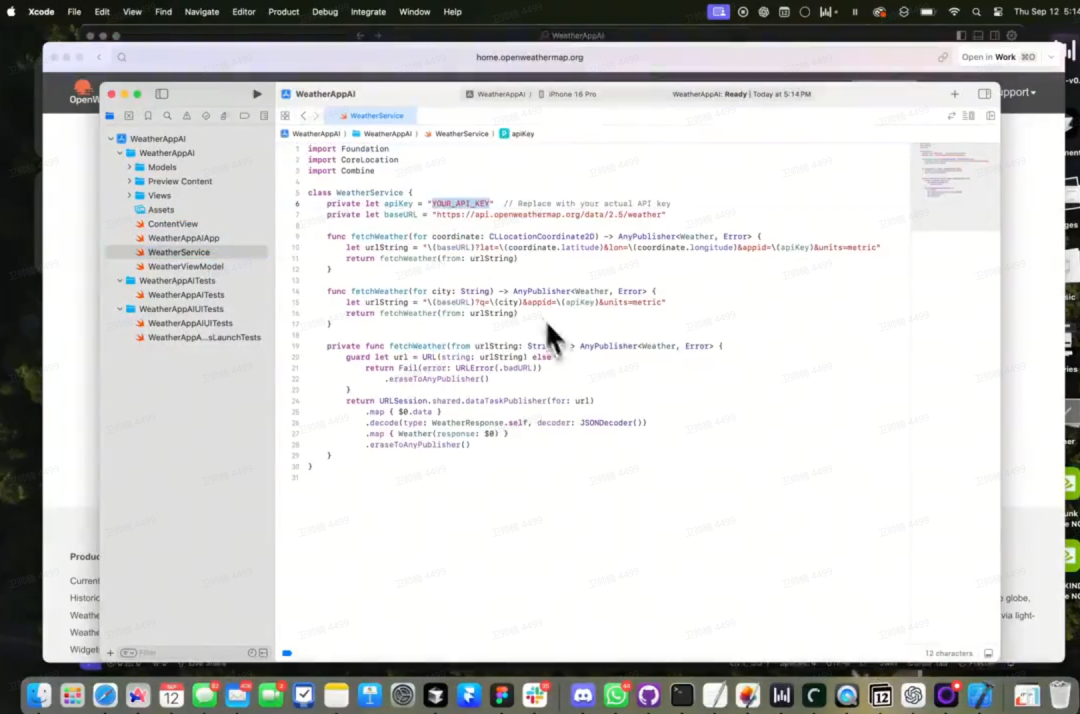Open the Source Control navigator icon

pos(129,116)
